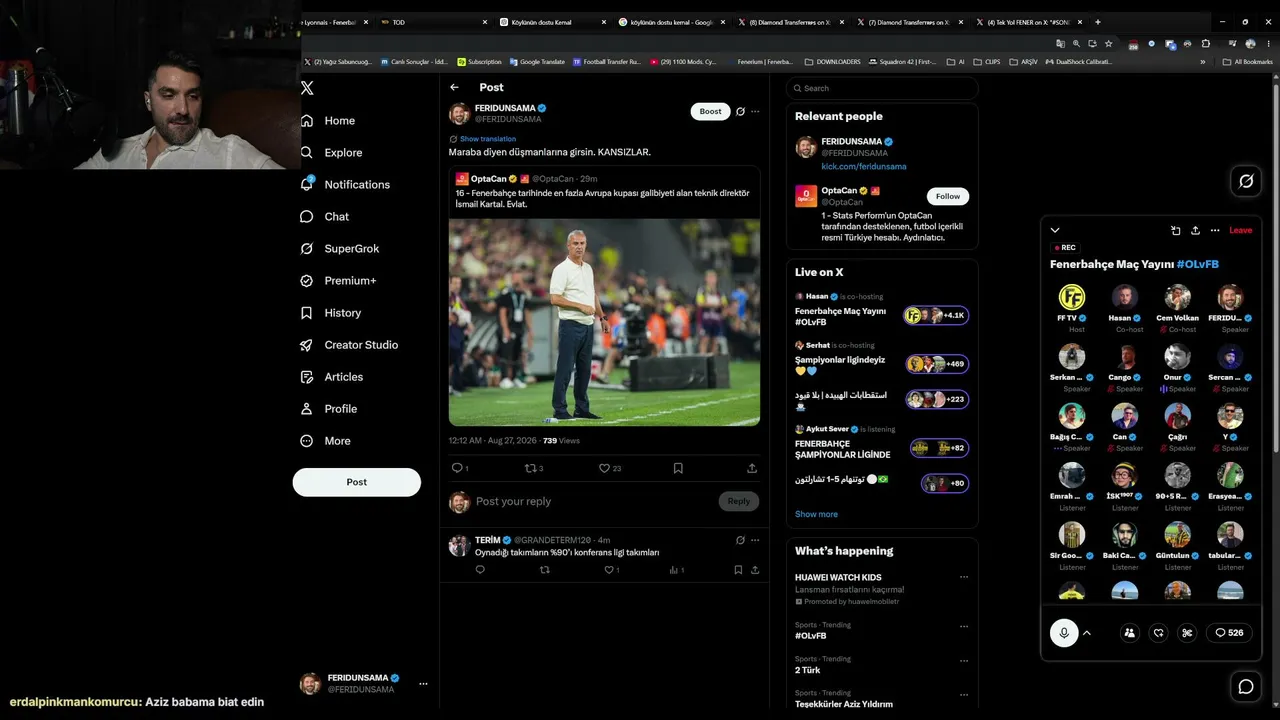Send a heart reaction in the Space
Image resolution: width=1280 pixels, height=720 pixels.
(1159, 633)
